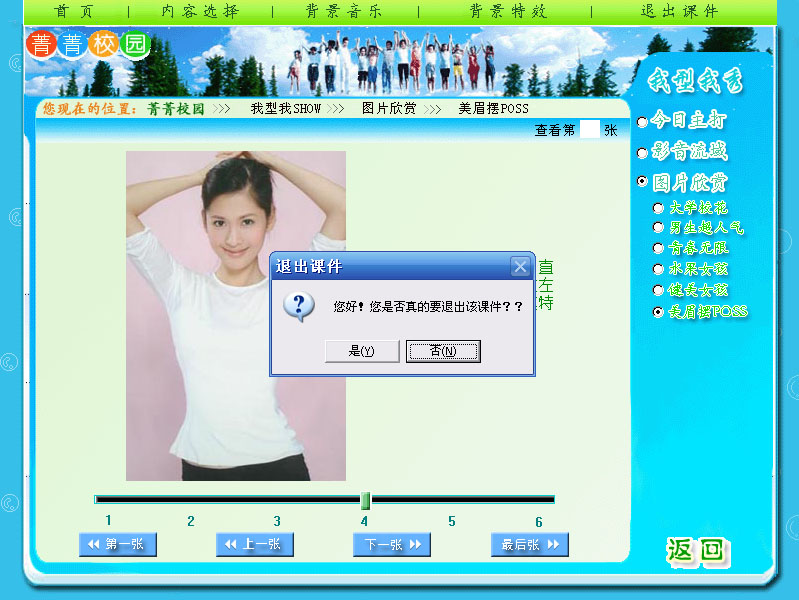Confirm exit by clicking 是(Y)
The height and width of the screenshot is (600, 799).
362,351
